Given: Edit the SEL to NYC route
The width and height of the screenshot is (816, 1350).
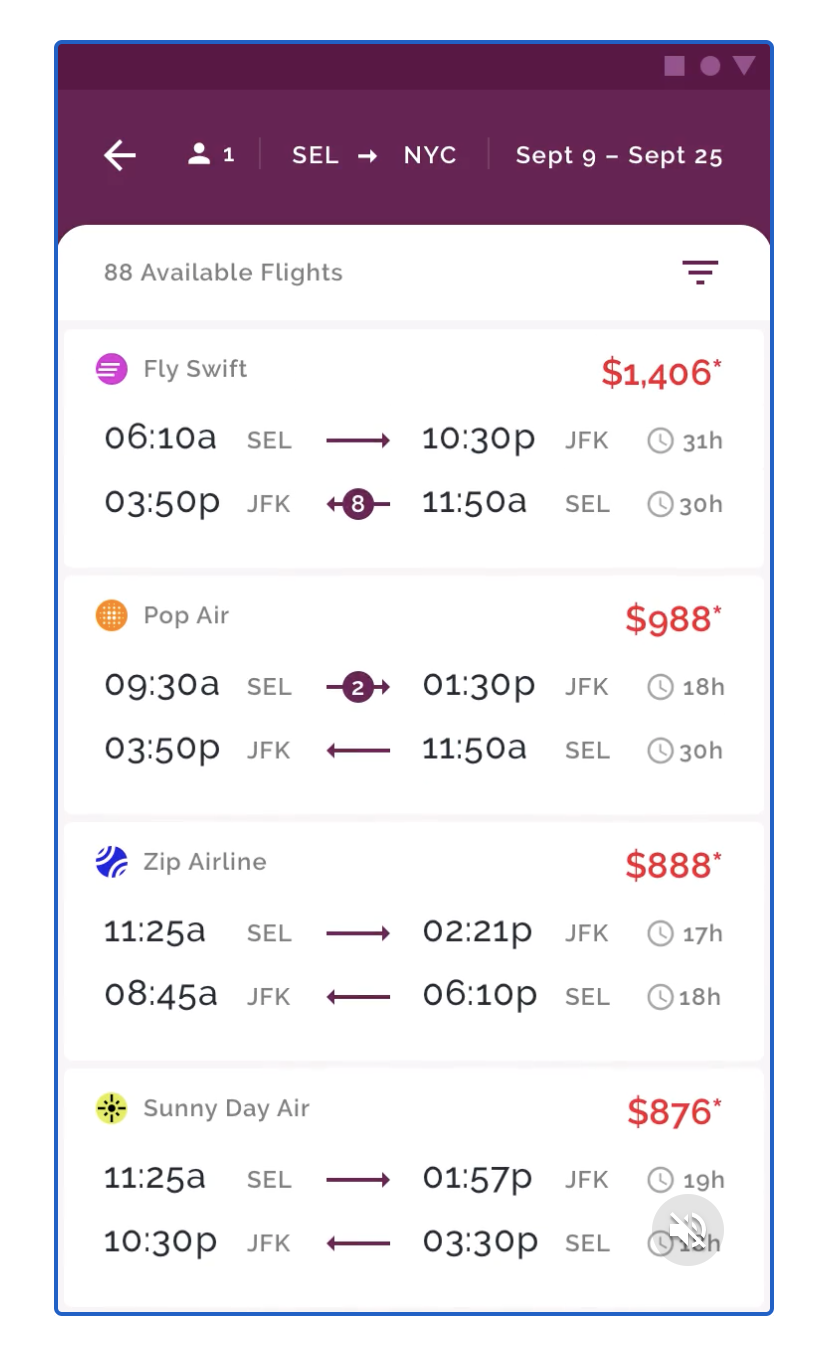Looking at the screenshot, I should click(374, 155).
